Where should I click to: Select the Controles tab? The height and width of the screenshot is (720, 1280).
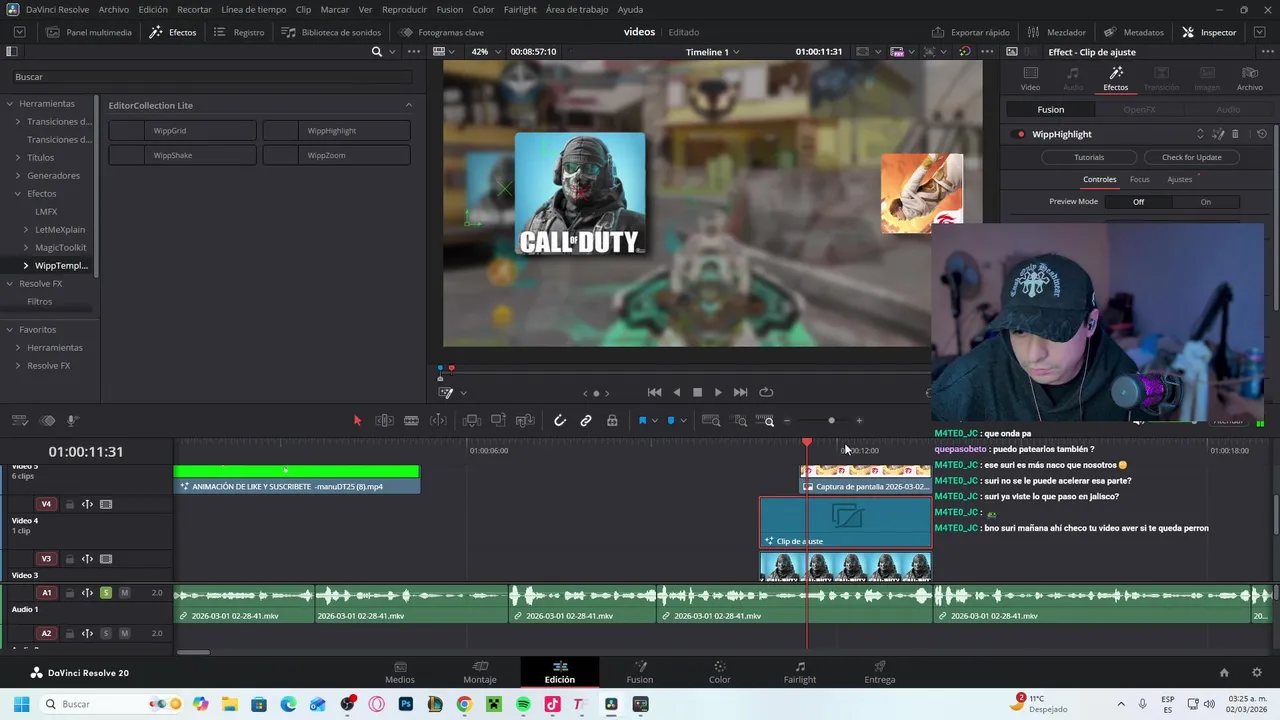(x=1100, y=180)
